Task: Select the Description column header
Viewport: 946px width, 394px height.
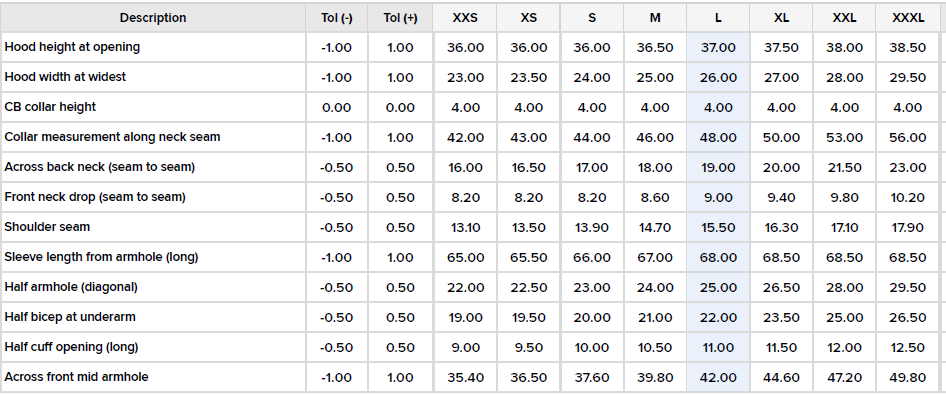Action: click(153, 17)
